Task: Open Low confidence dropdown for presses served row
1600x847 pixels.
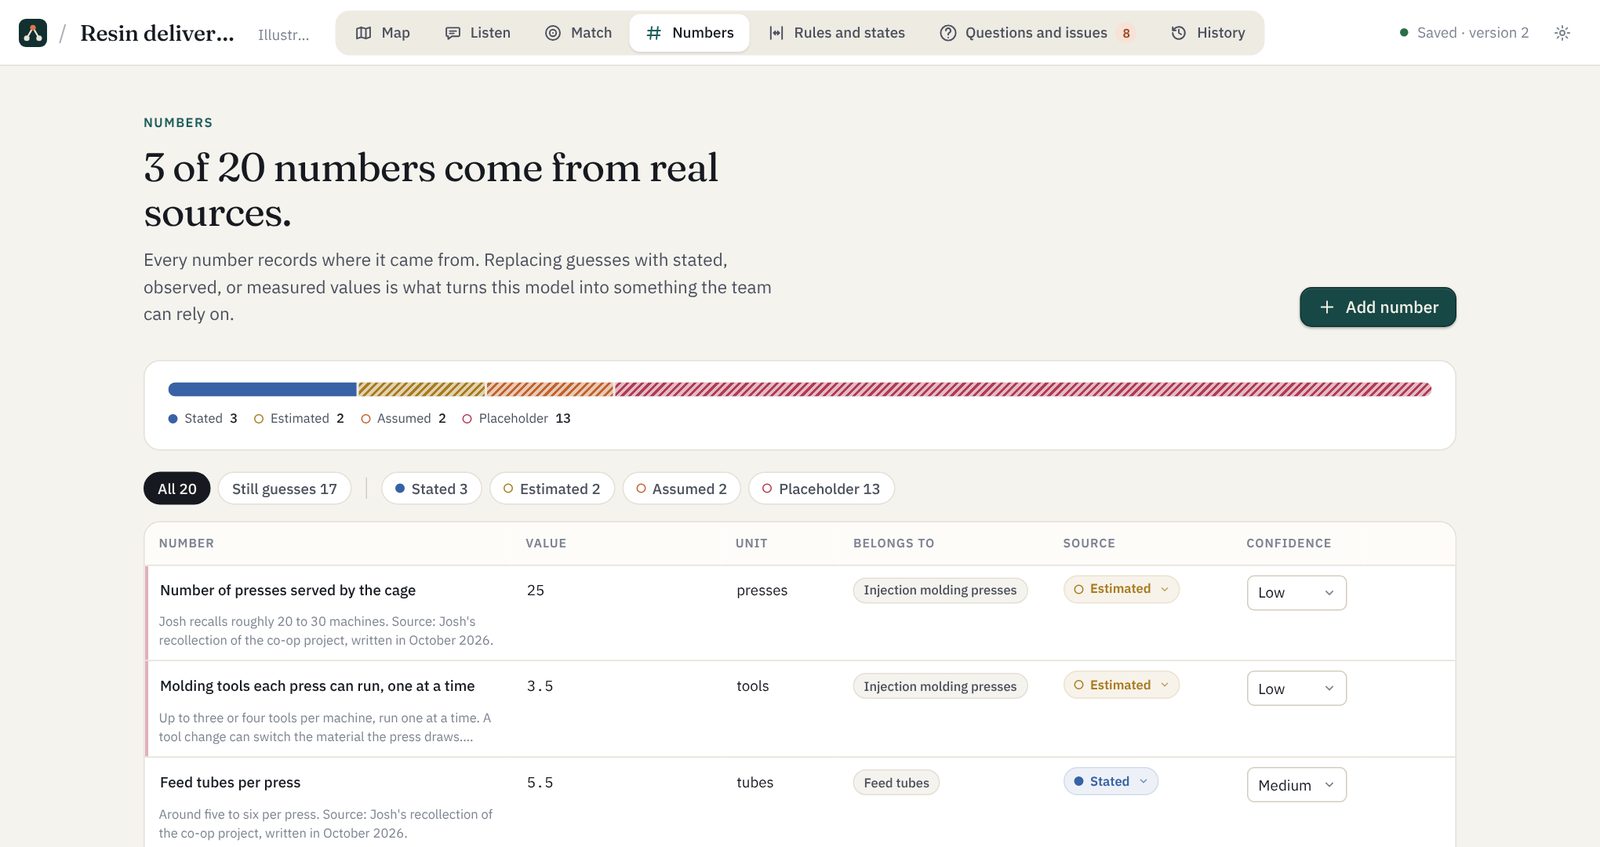Action: (1296, 592)
